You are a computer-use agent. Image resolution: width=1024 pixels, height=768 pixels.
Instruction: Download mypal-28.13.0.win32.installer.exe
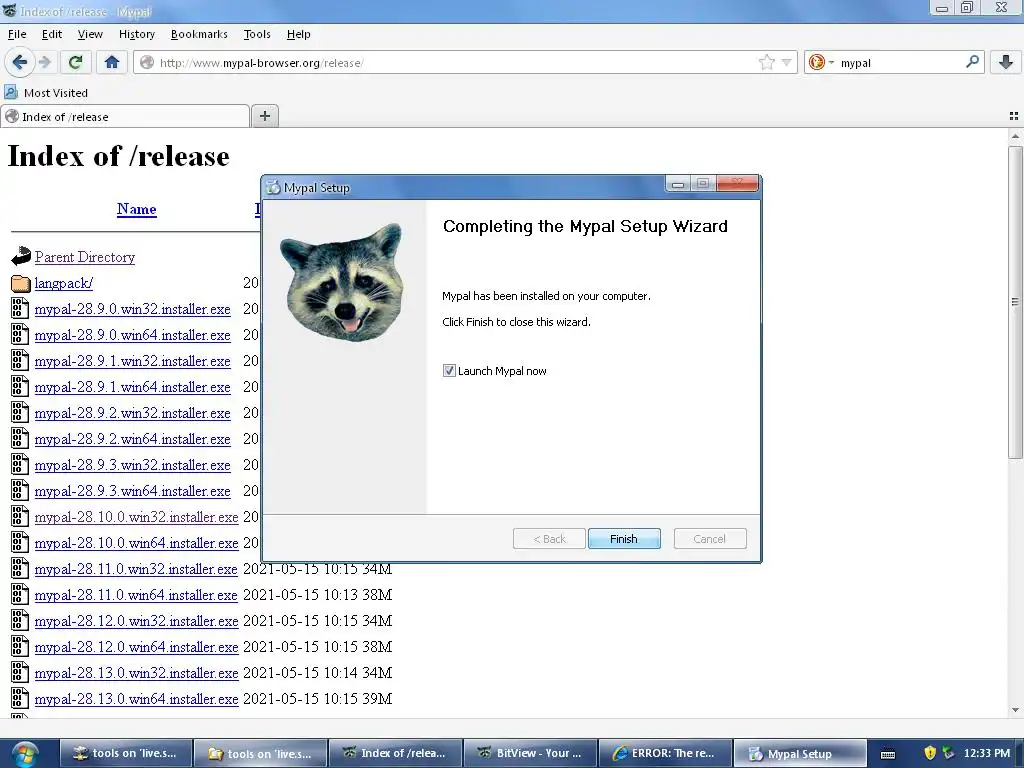coord(136,673)
